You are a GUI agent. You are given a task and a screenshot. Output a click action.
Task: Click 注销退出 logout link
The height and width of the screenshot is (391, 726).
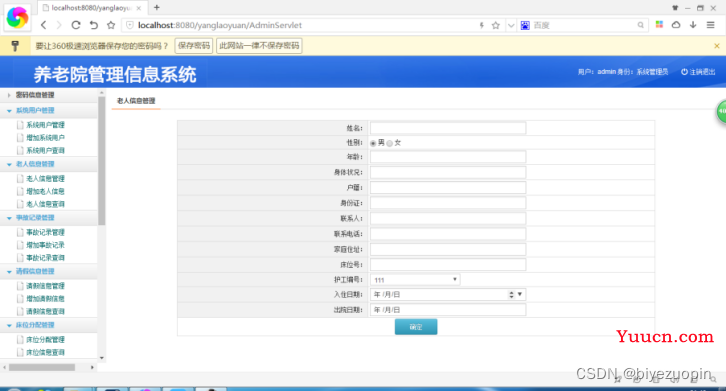coord(698,72)
